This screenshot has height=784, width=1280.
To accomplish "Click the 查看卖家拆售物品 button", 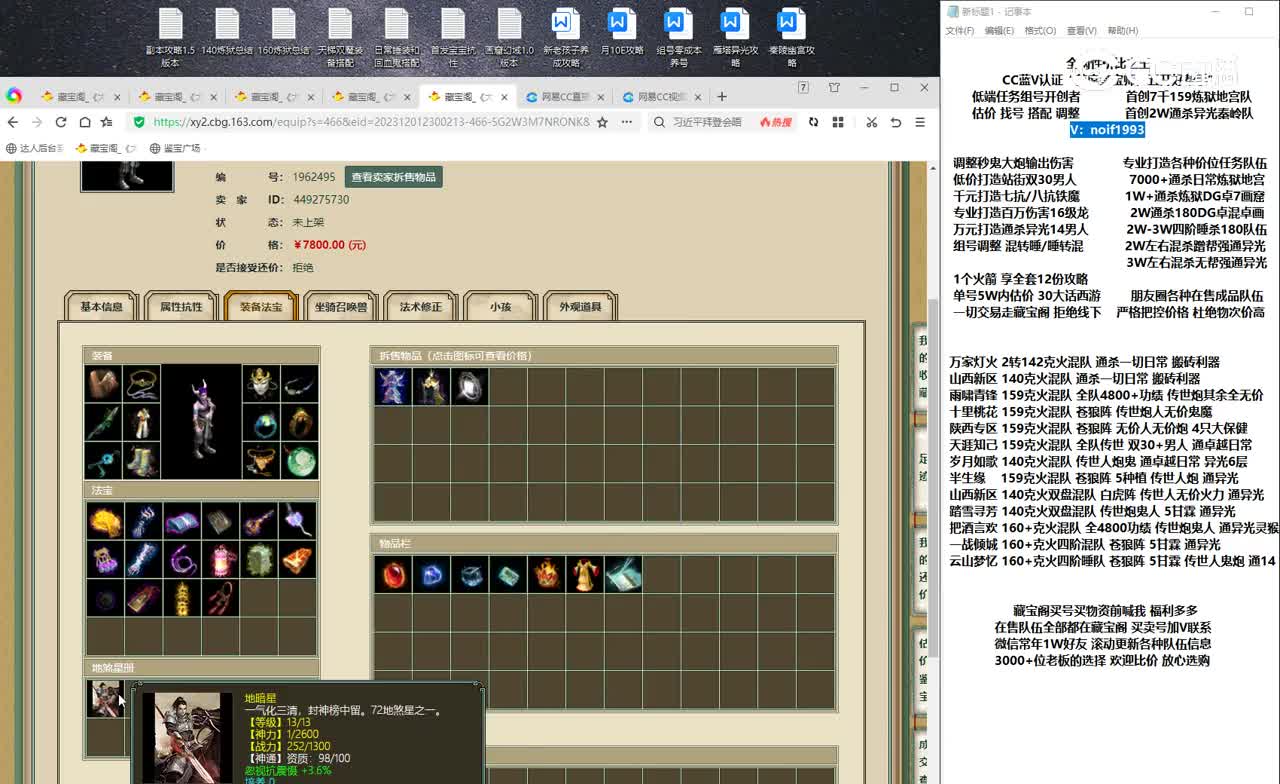I will click(394, 177).
